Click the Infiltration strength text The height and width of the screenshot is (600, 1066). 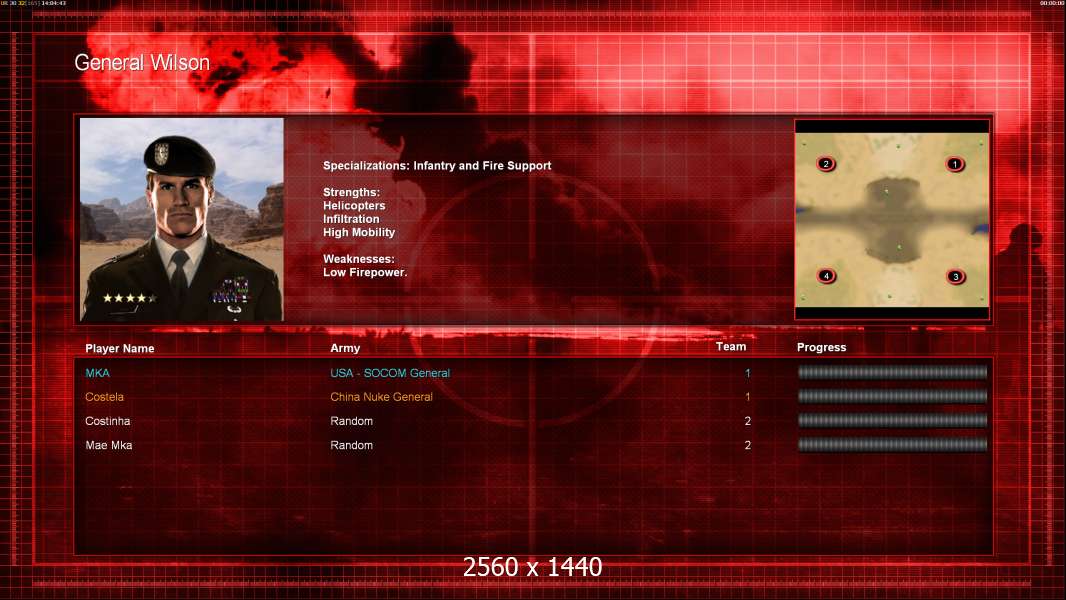coord(351,219)
